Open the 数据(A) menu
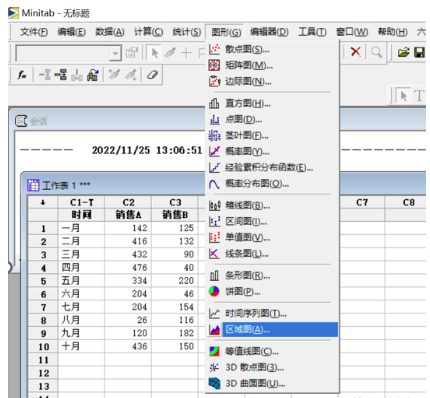The width and height of the screenshot is (430, 398). (110, 32)
